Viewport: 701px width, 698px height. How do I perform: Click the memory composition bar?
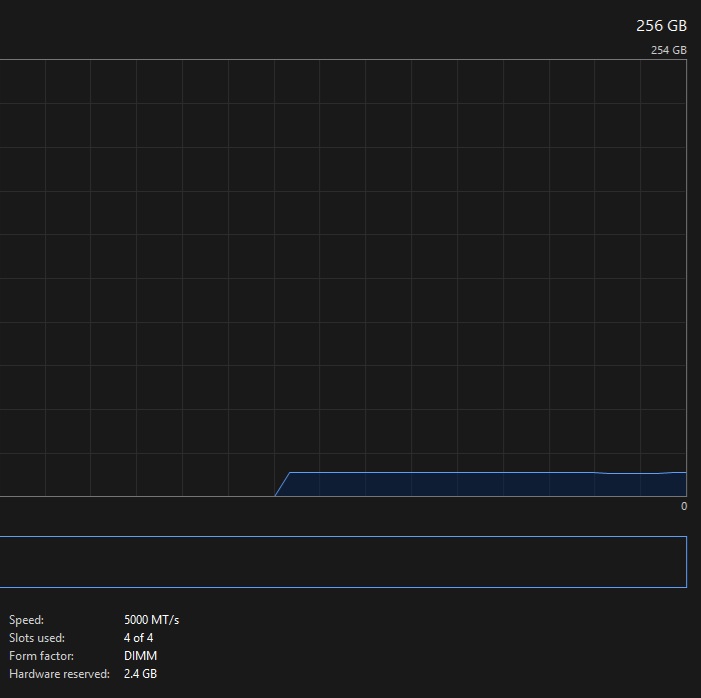(x=343, y=562)
